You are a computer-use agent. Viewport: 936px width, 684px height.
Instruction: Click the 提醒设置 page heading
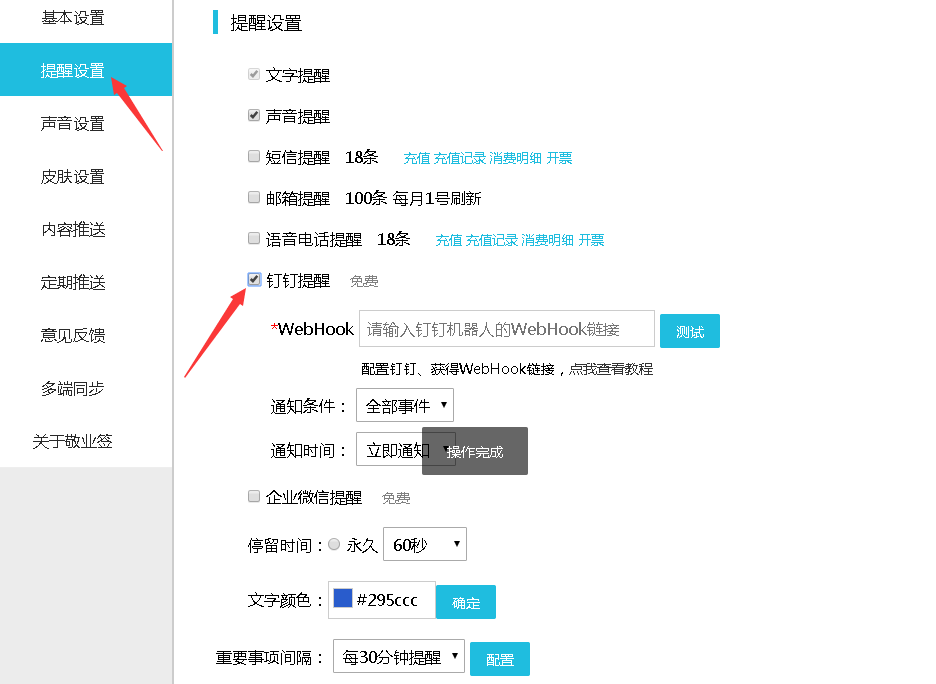click(x=266, y=23)
